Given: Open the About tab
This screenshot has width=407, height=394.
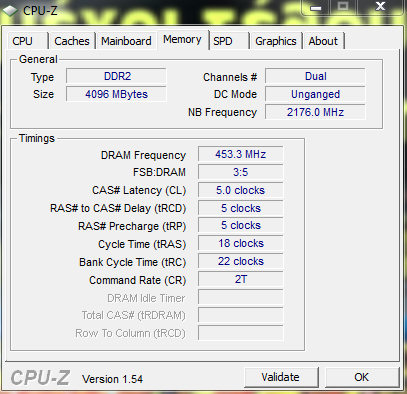Looking at the screenshot, I should pos(323,41).
